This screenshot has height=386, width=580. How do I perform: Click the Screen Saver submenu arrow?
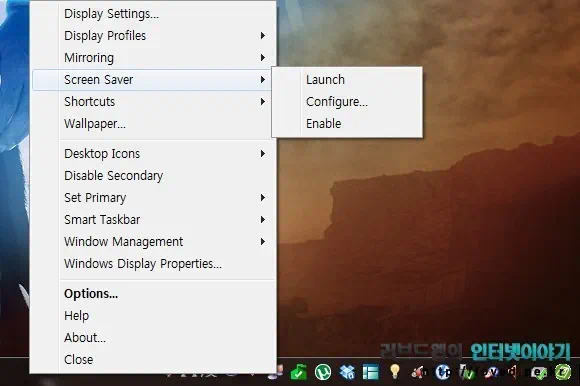tap(263, 79)
